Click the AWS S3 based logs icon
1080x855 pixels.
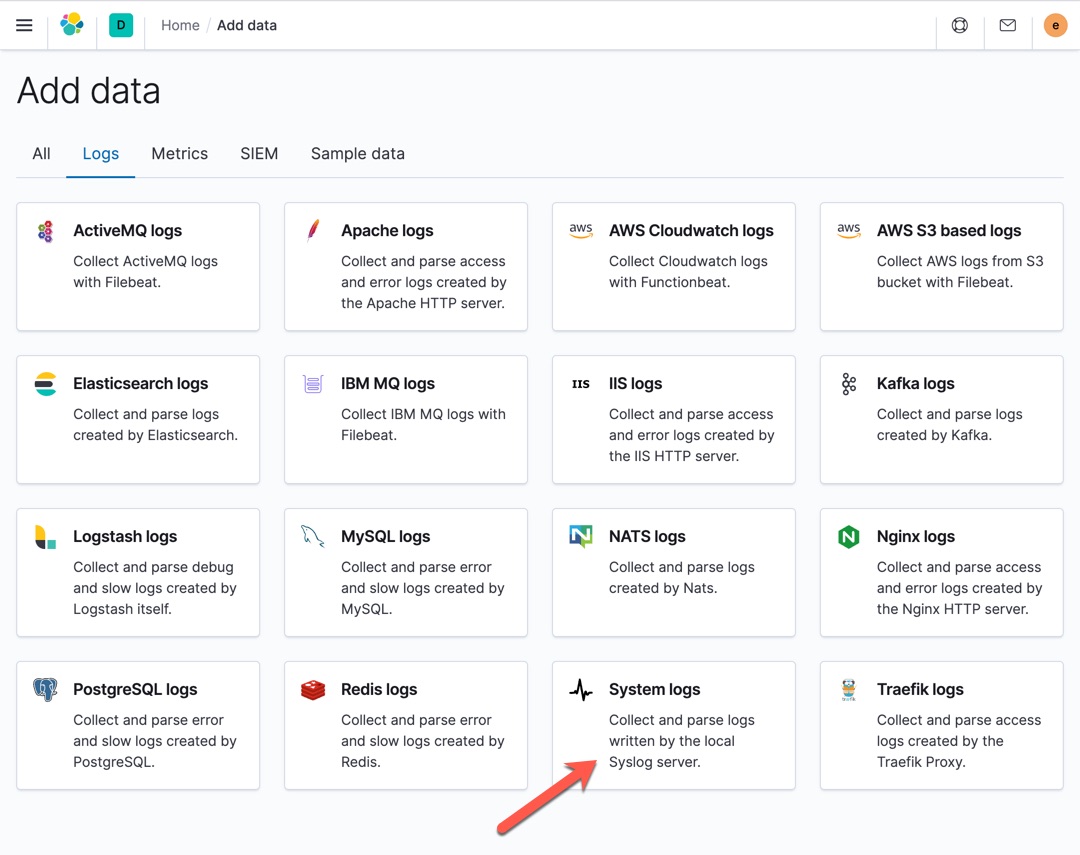pos(849,230)
